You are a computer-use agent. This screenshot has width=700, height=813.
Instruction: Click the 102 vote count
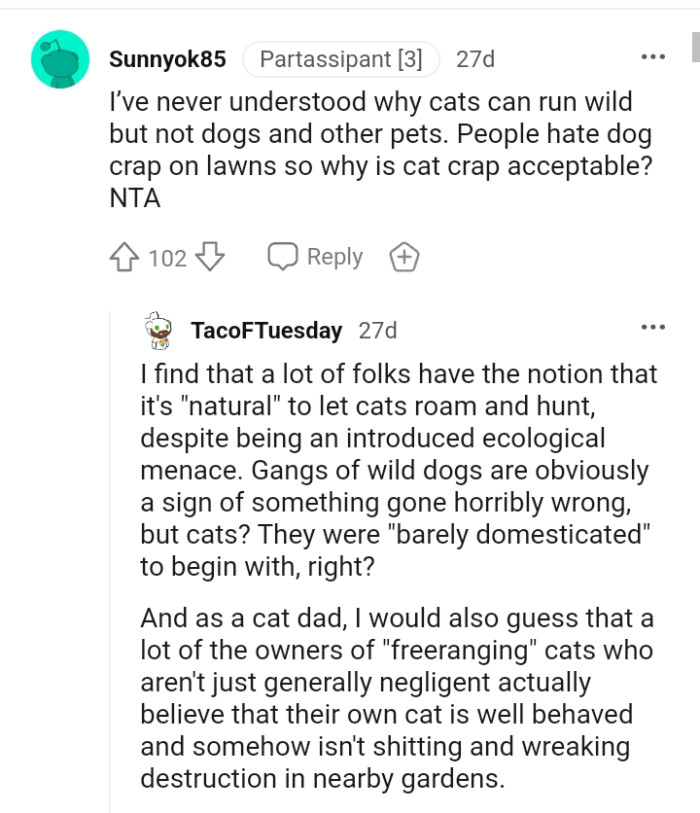pos(167,258)
